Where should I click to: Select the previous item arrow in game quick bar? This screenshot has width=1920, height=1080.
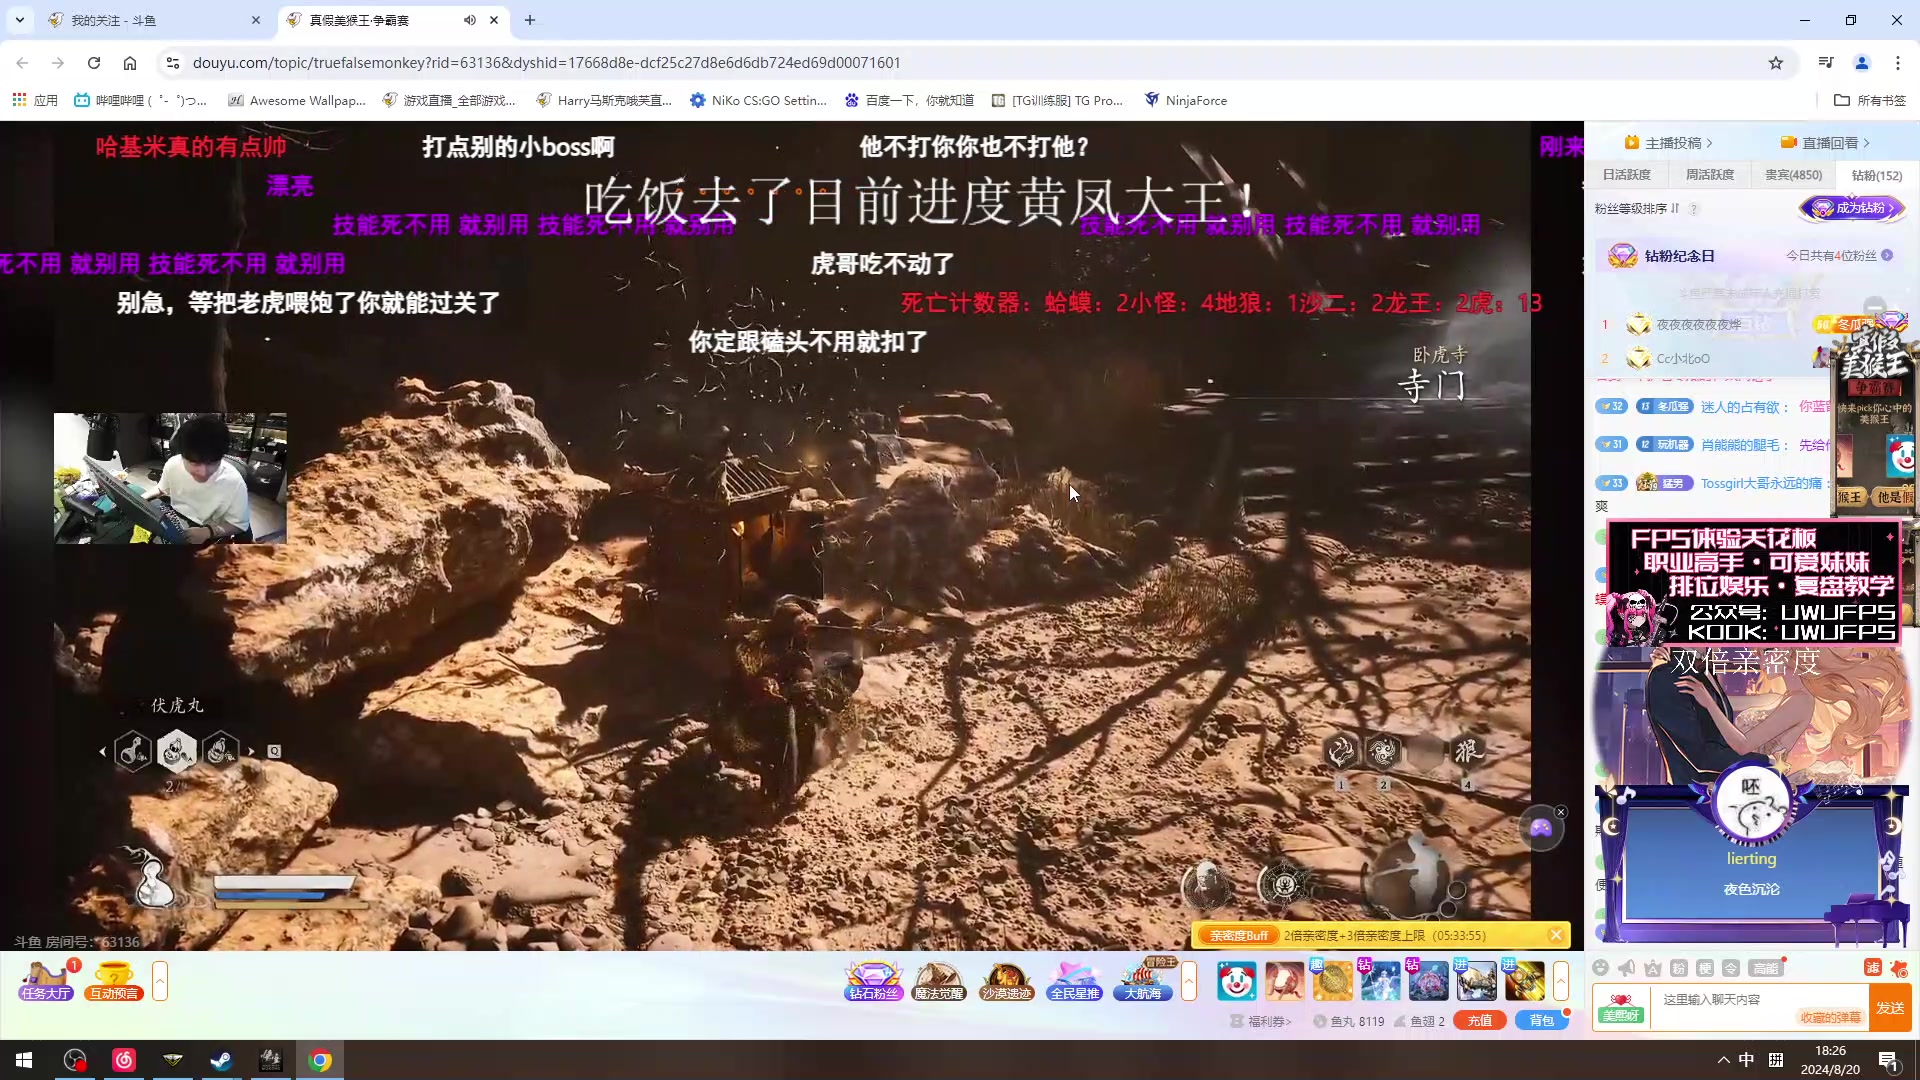tap(102, 751)
